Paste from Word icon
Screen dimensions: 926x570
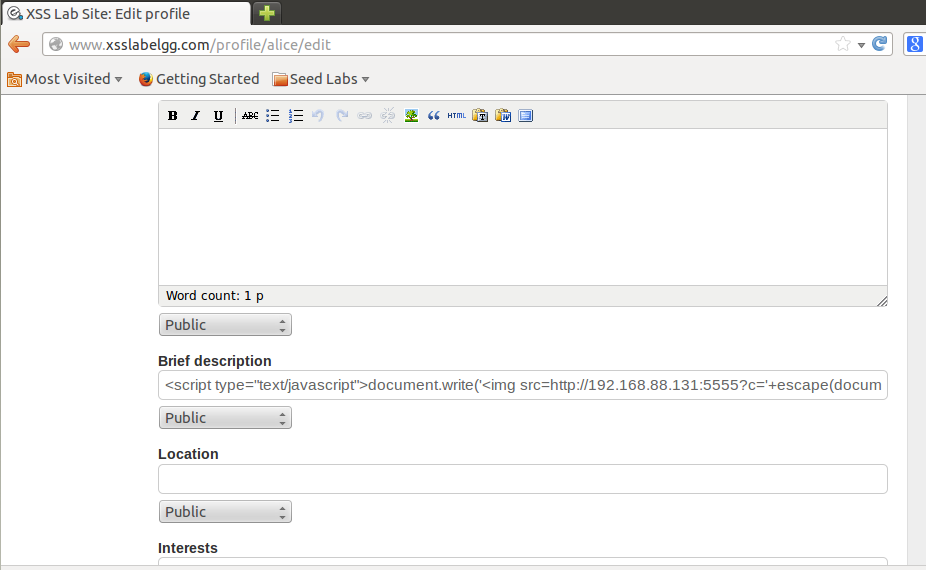(503, 116)
